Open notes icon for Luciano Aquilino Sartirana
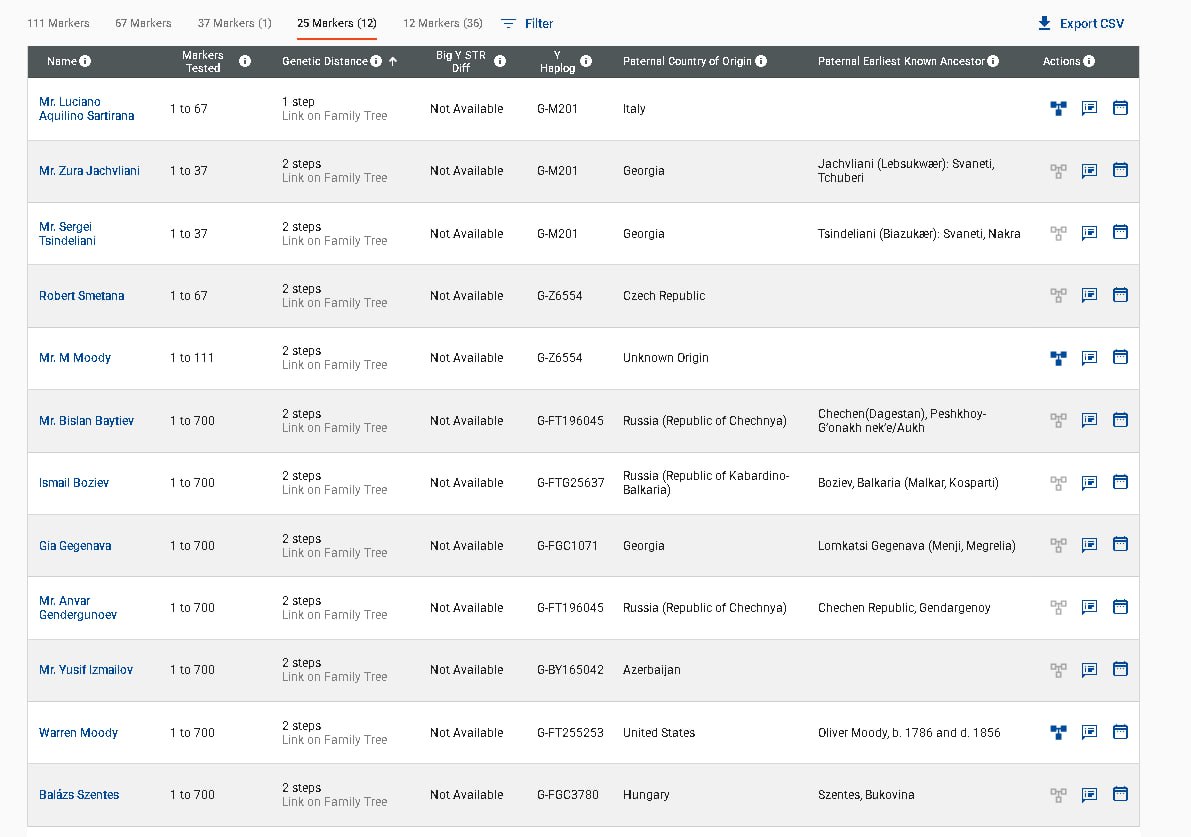The image size is (1191, 837). tap(1089, 108)
